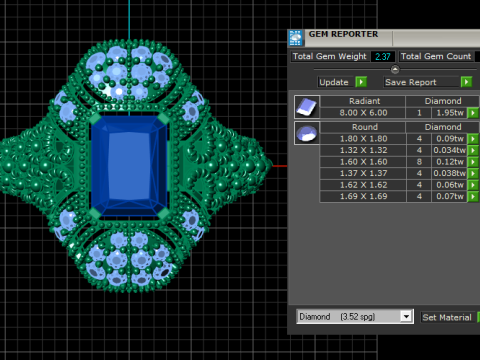Click the Update green arrow button
This screenshot has width=480, height=360.
361,82
